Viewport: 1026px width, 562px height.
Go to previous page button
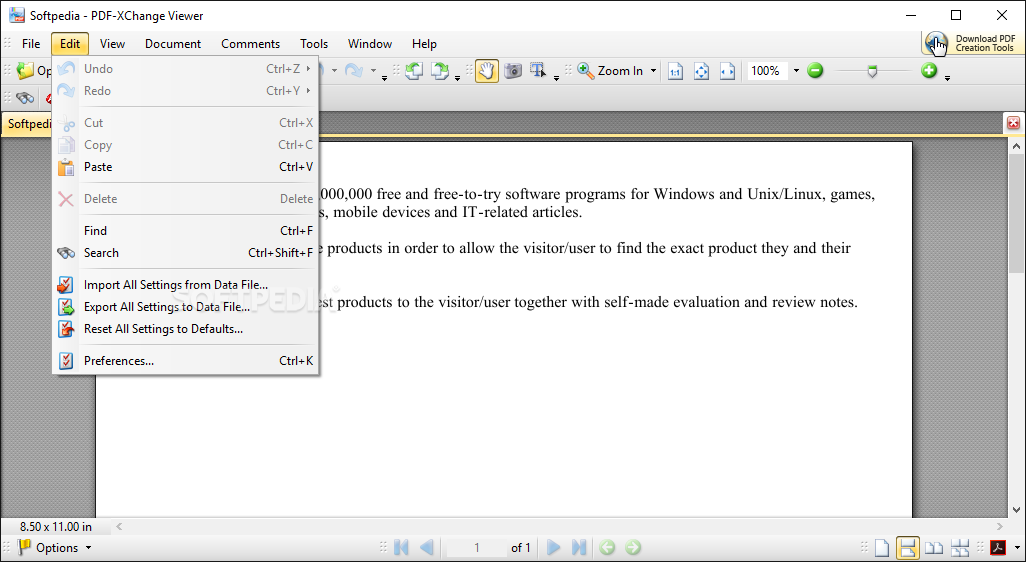pos(427,548)
